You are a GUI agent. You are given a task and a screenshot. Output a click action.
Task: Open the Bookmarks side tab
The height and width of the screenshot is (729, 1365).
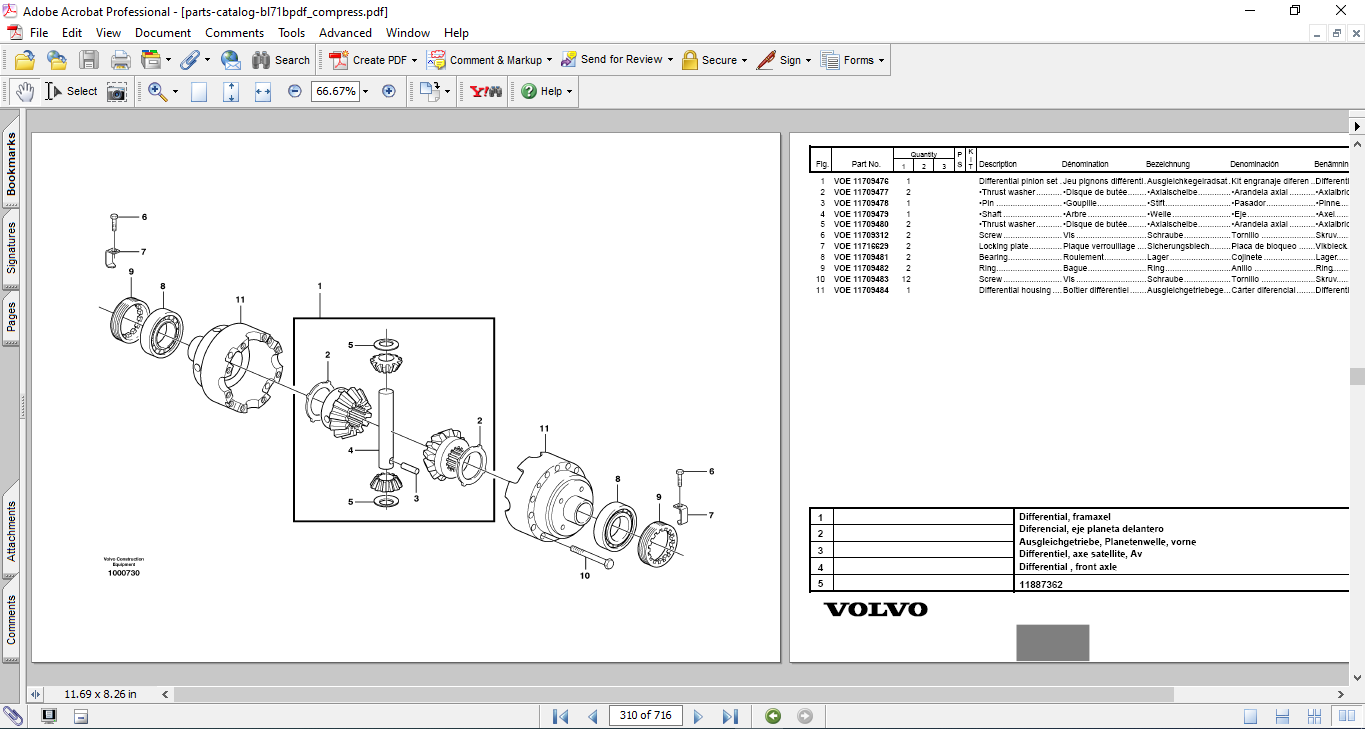(11, 166)
